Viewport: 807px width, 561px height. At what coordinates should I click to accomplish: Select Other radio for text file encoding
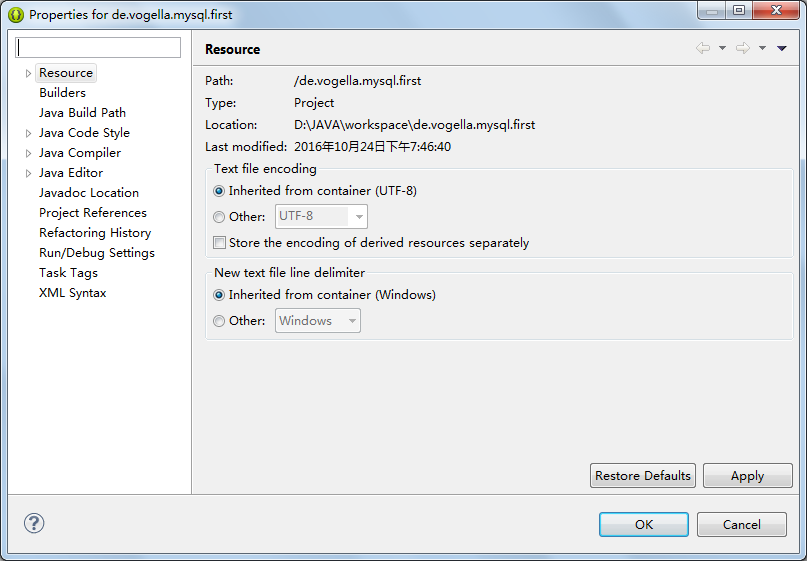(x=219, y=216)
